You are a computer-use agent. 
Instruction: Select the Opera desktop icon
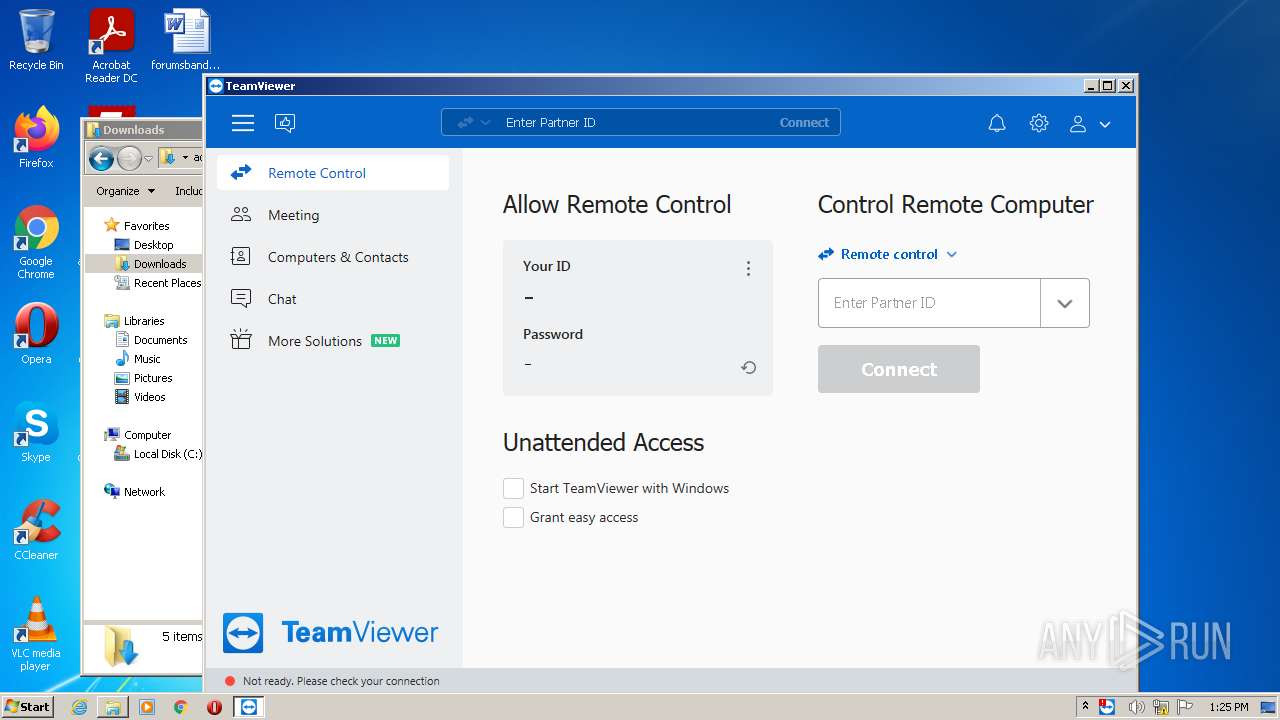click(36, 334)
